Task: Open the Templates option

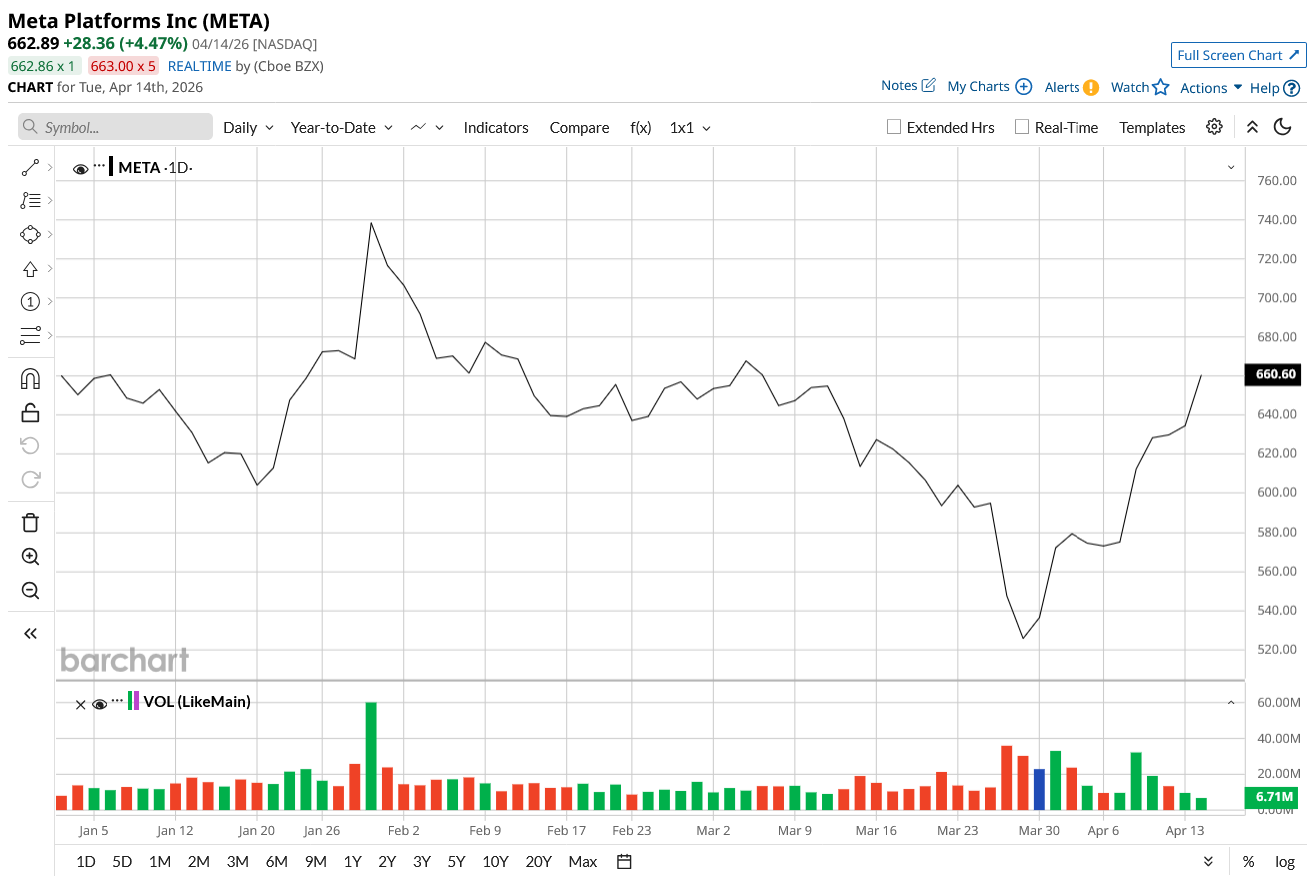Action: [1152, 128]
